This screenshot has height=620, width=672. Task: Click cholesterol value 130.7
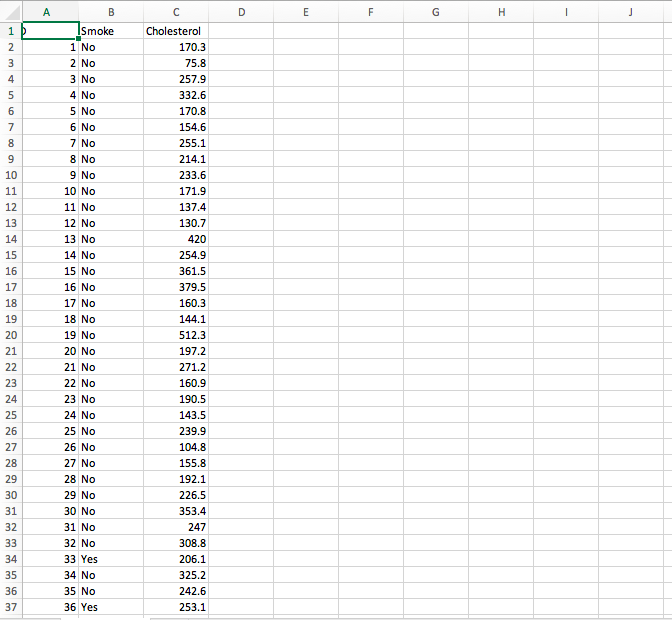click(x=176, y=223)
